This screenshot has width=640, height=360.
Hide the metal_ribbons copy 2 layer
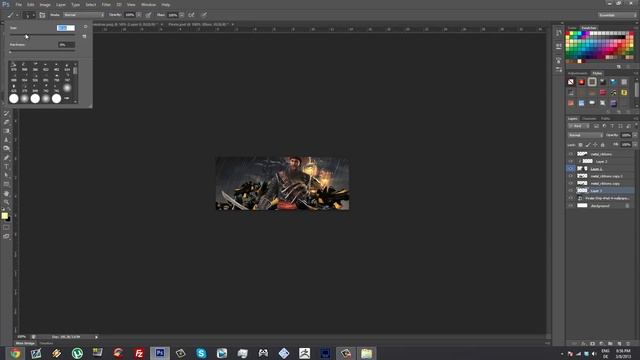tap(571, 176)
